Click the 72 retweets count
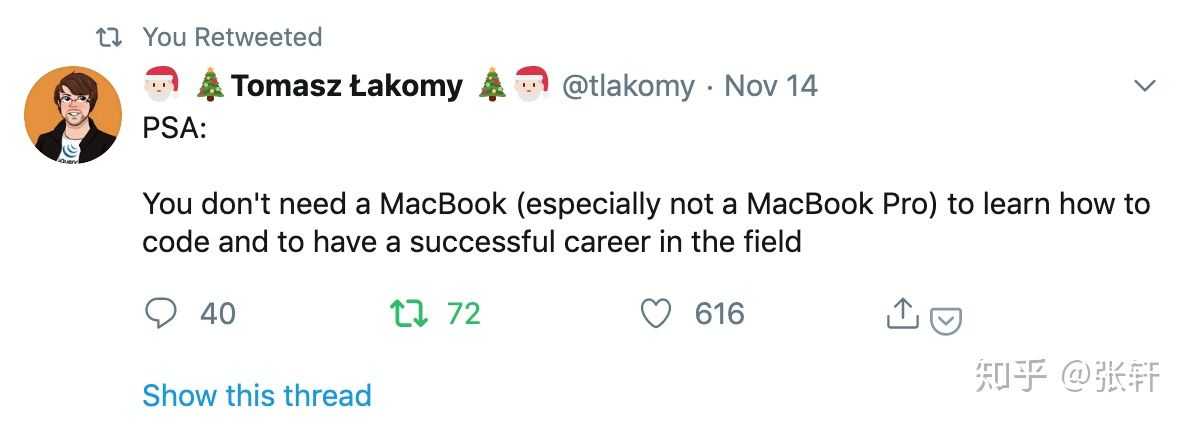The image size is (1190, 424). pos(464,314)
